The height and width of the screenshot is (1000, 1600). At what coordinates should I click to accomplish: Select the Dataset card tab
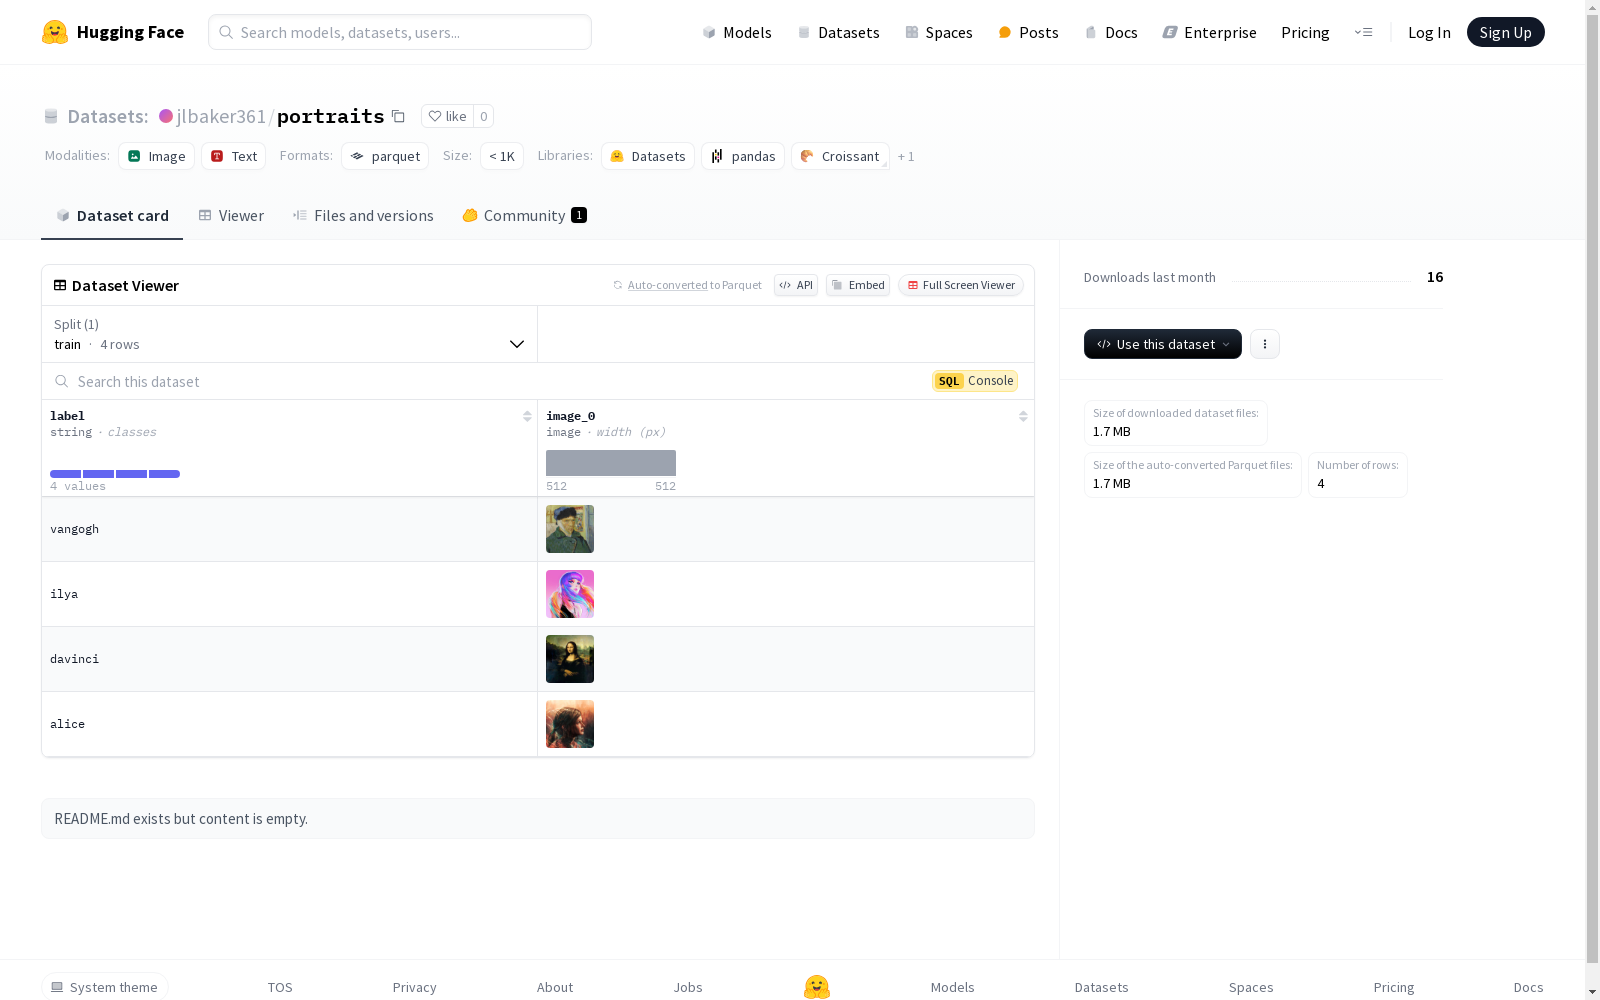coord(112,215)
